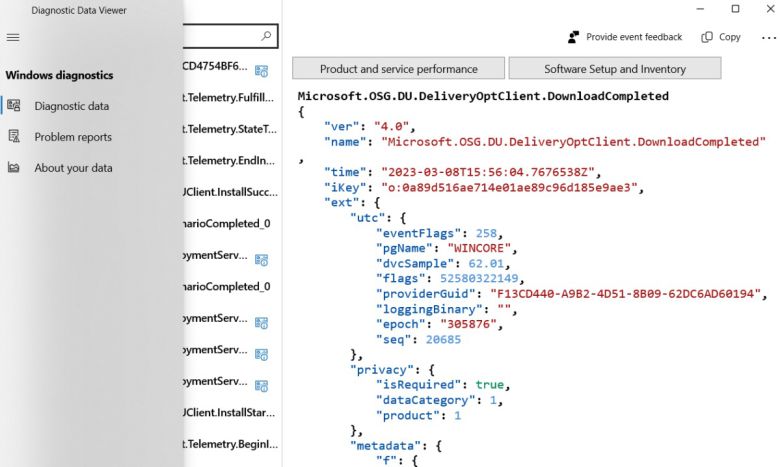Click the DownloadCompleted event title heading
Image resolution: width=780 pixels, height=467 pixels.
click(483, 96)
